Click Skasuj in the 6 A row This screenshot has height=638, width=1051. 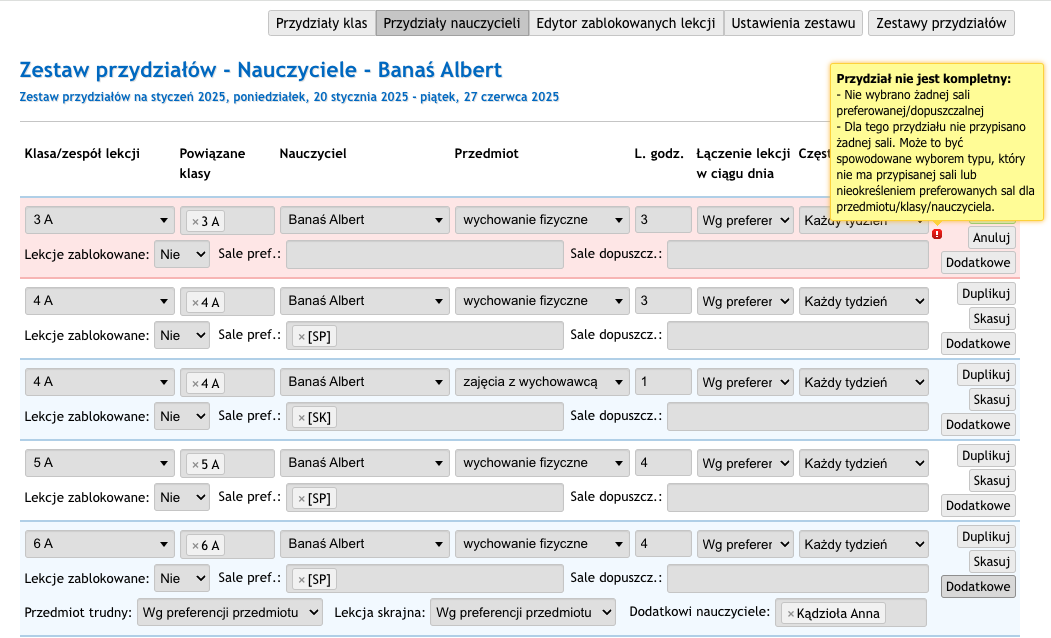991,562
